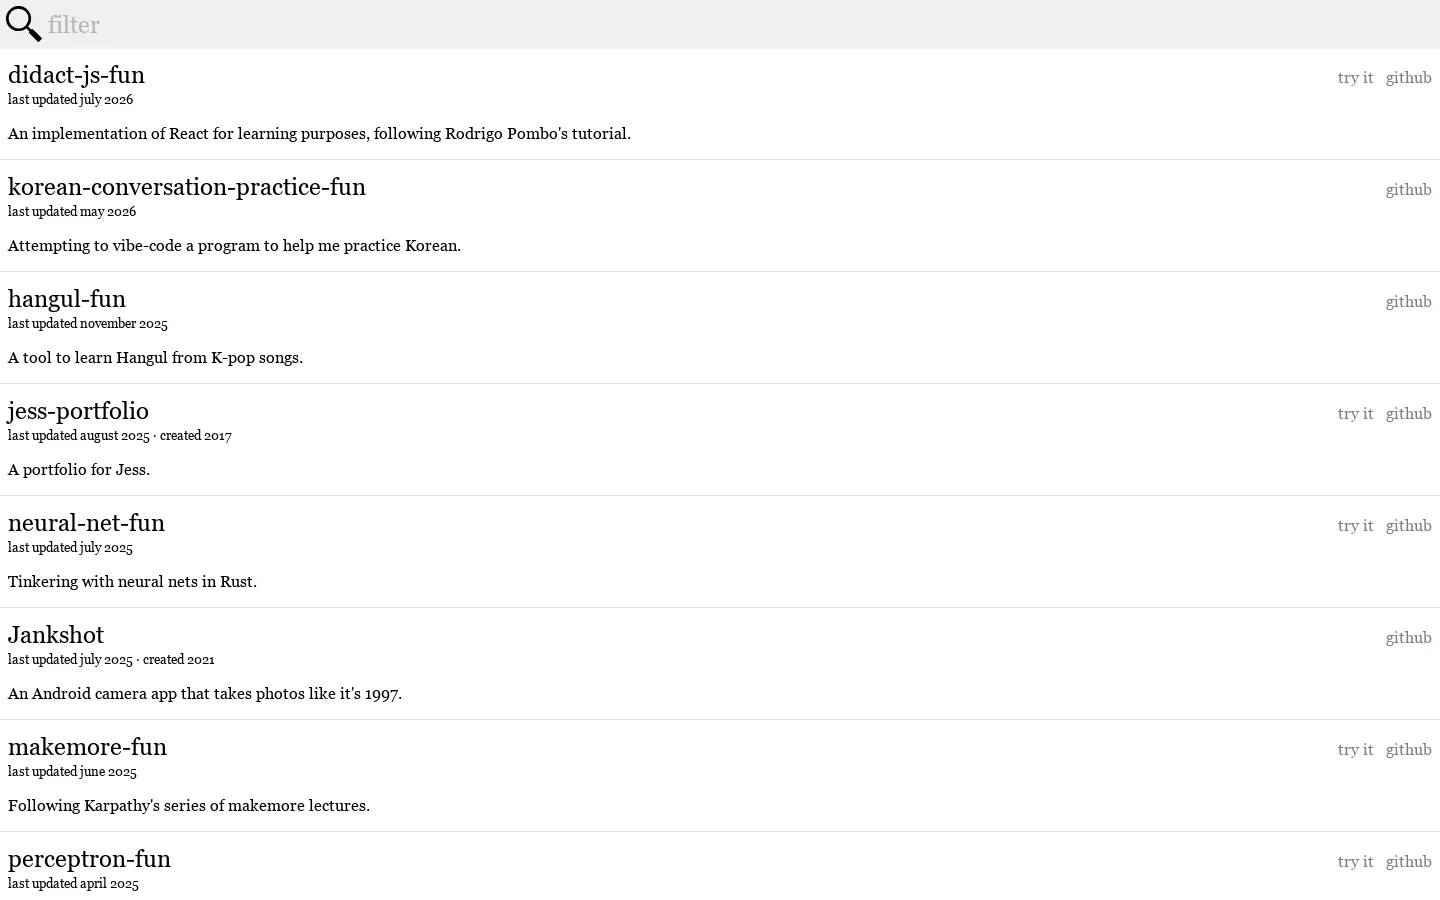The height and width of the screenshot is (900, 1440).
Task: Click the 'last updated november 2025' text
Action: (x=88, y=324)
